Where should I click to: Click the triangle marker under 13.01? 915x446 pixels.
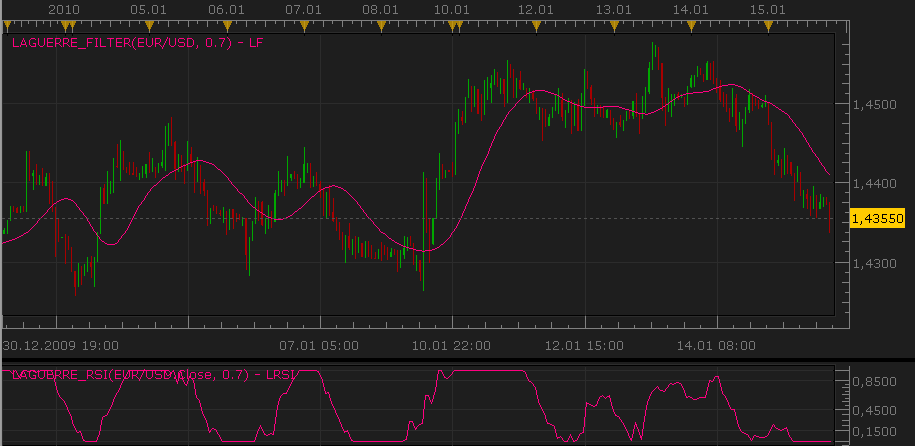614,25
